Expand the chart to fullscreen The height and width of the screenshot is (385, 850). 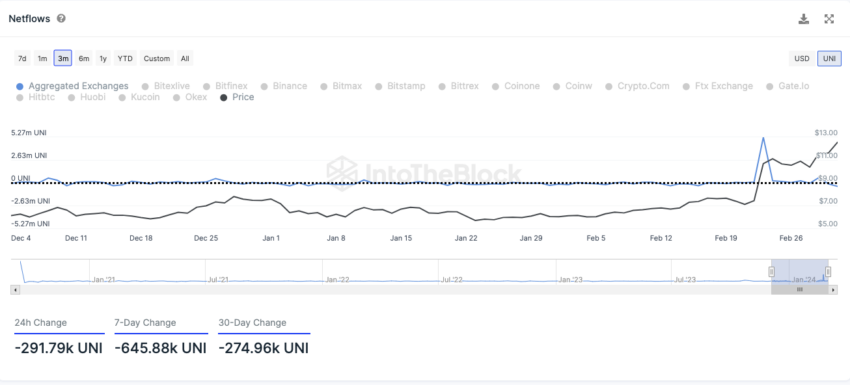[x=829, y=19]
